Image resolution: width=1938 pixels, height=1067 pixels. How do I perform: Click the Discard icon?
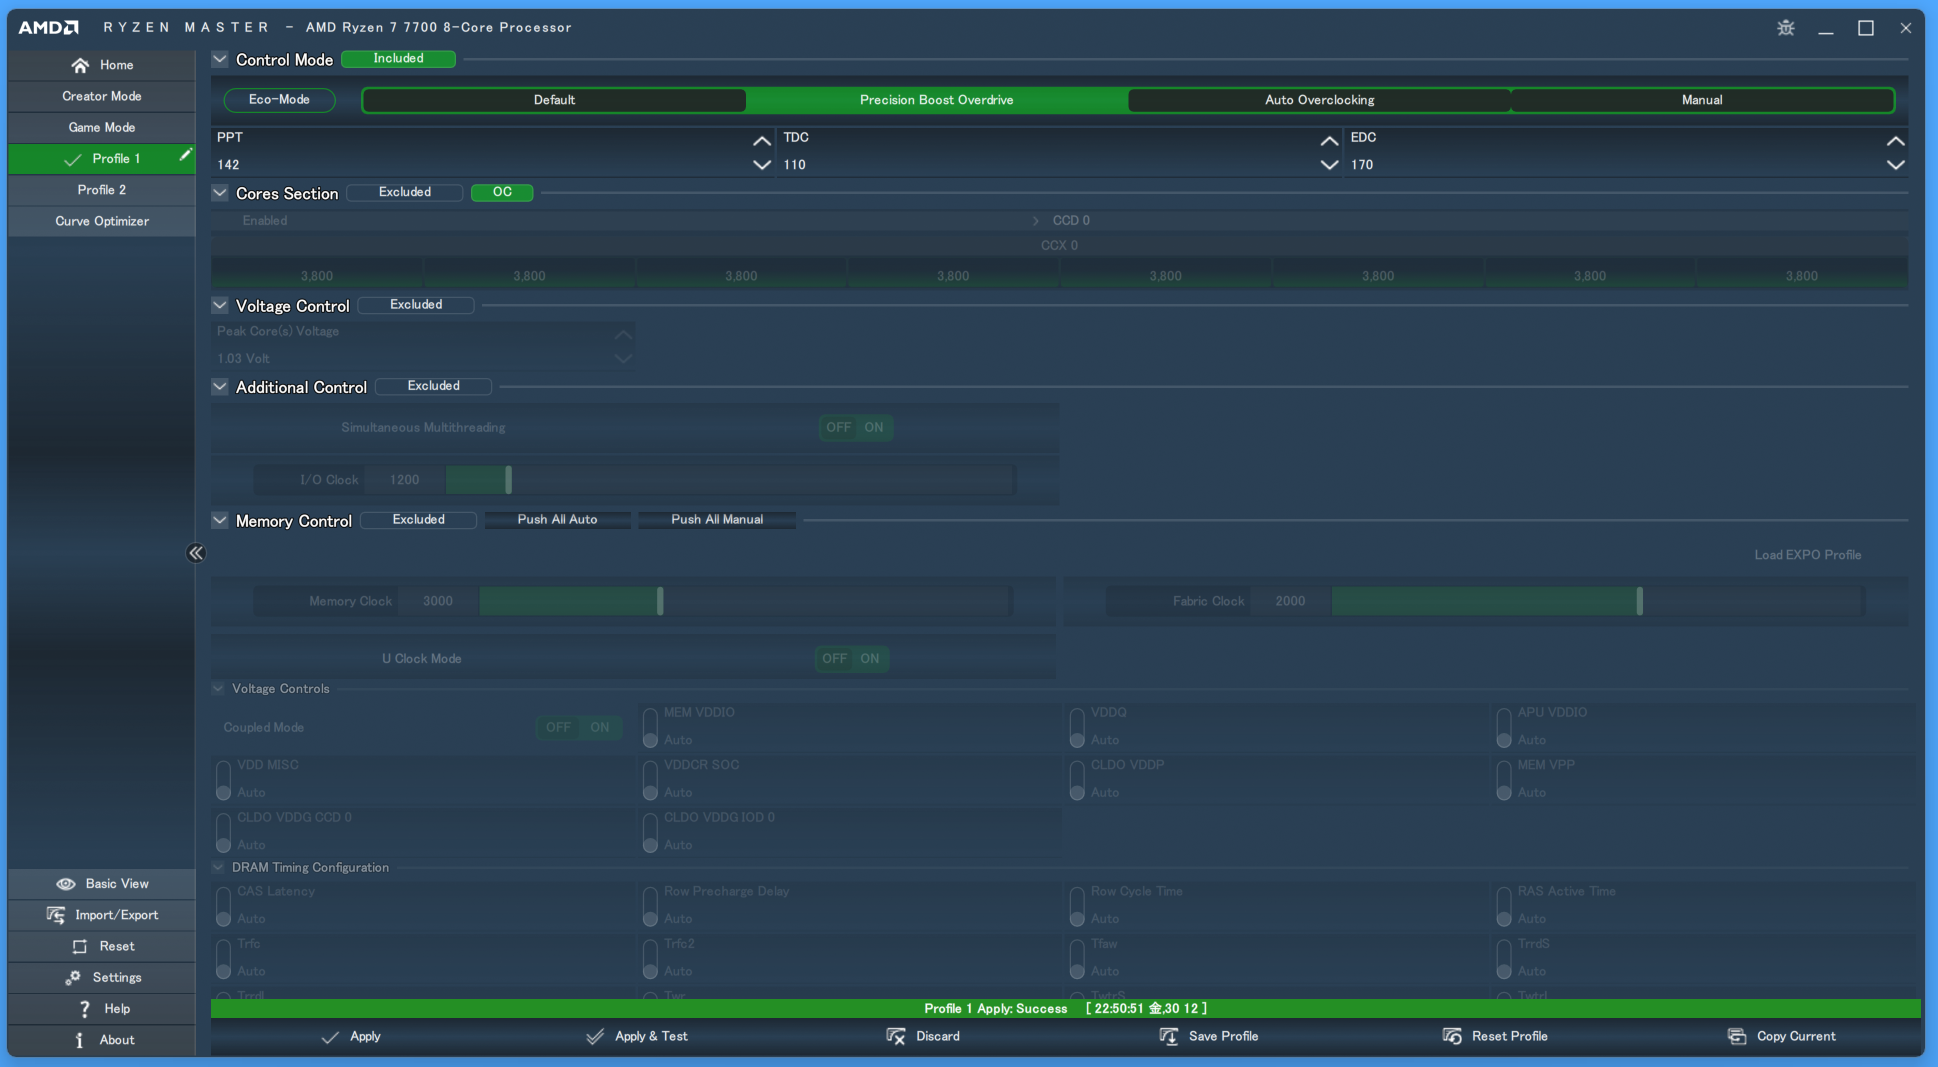pyautogui.click(x=896, y=1037)
